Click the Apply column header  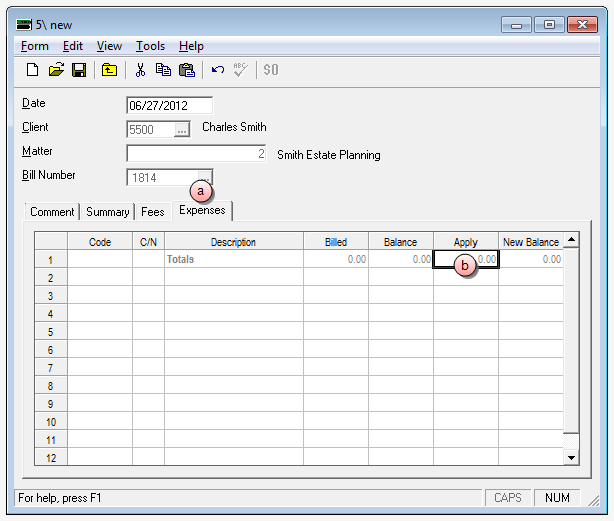click(x=466, y=242)
